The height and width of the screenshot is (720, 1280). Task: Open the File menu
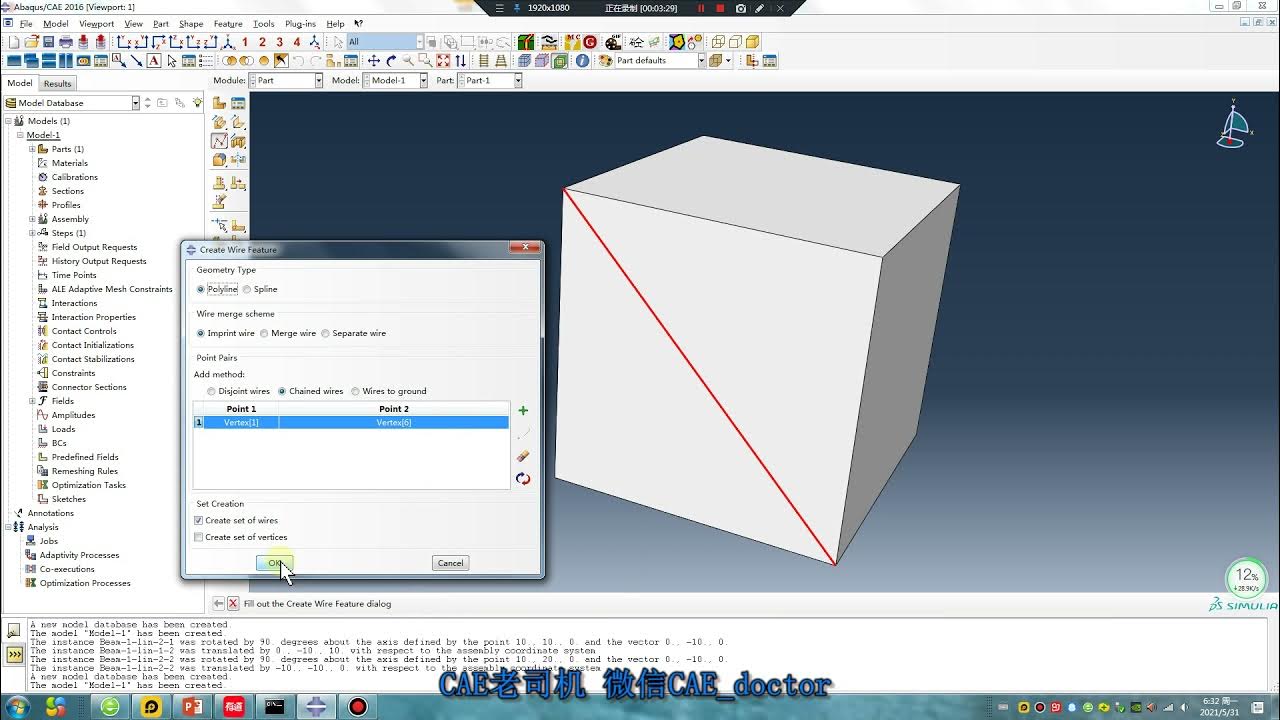26,23
